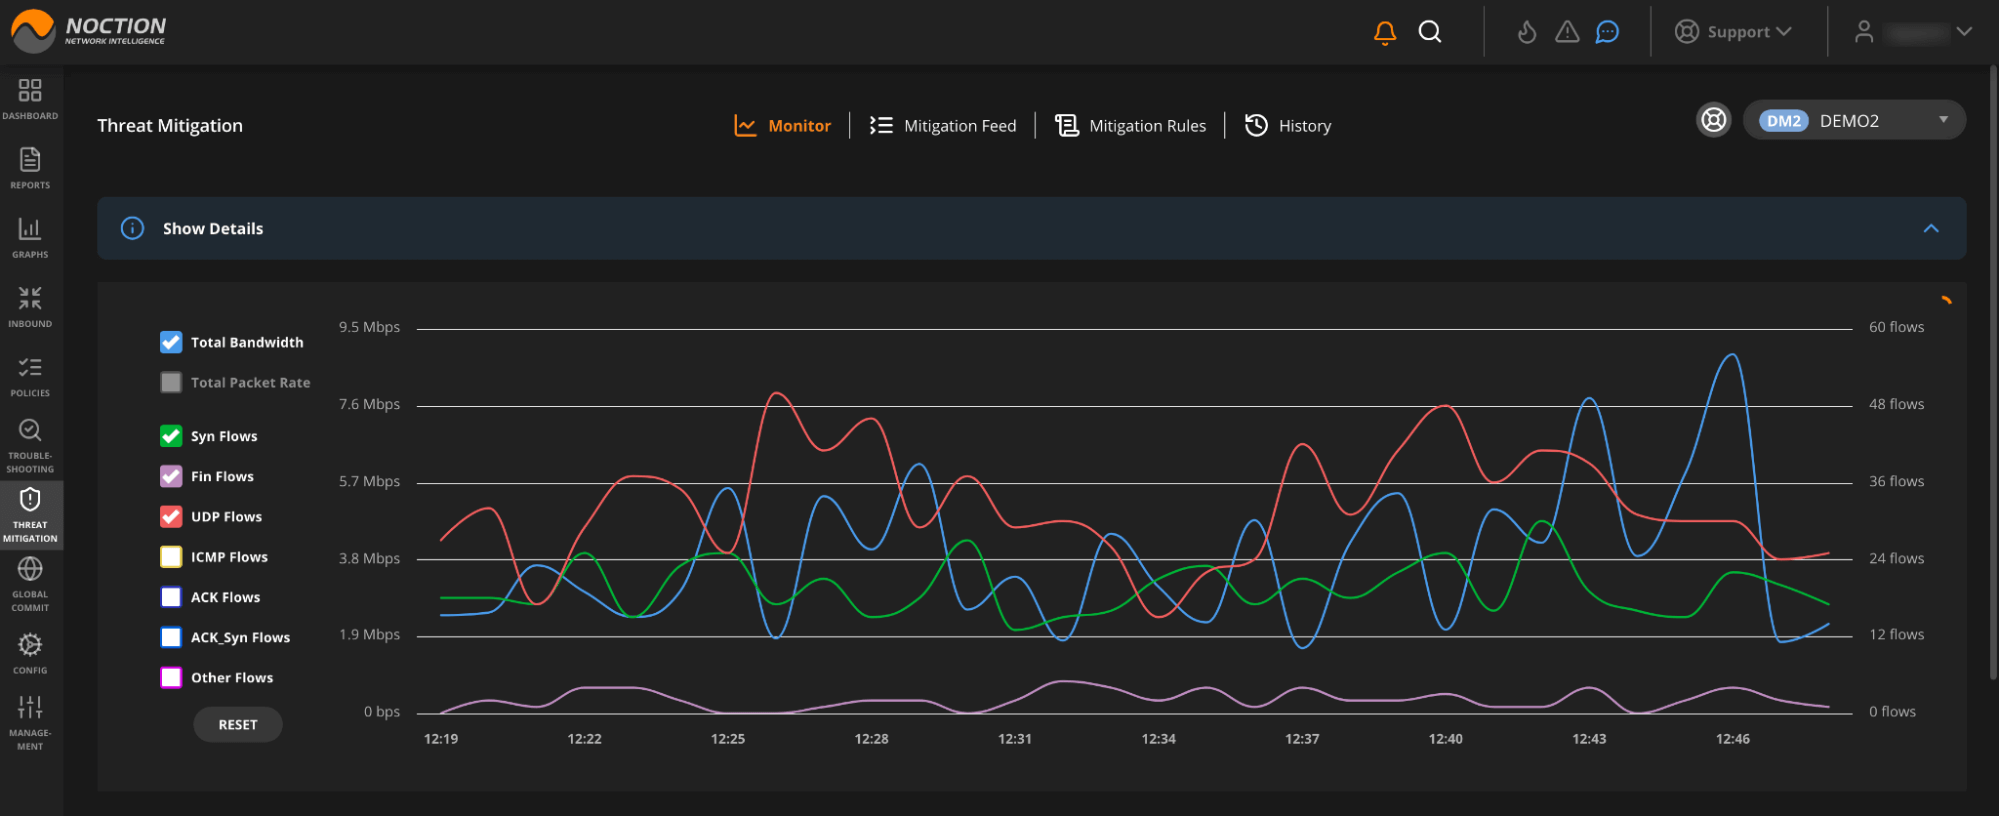Click the Threat Mitigation page title
Viewport: 1999px width, 816px height.
pos(170,125)
